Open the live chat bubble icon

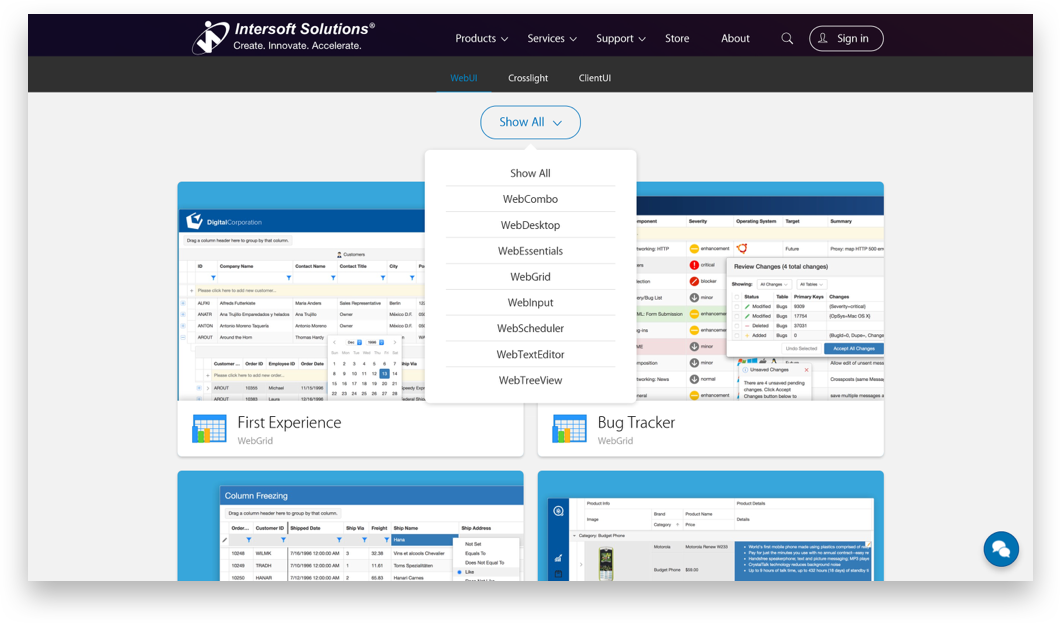pyautogui.click(x=1001, y=549)
